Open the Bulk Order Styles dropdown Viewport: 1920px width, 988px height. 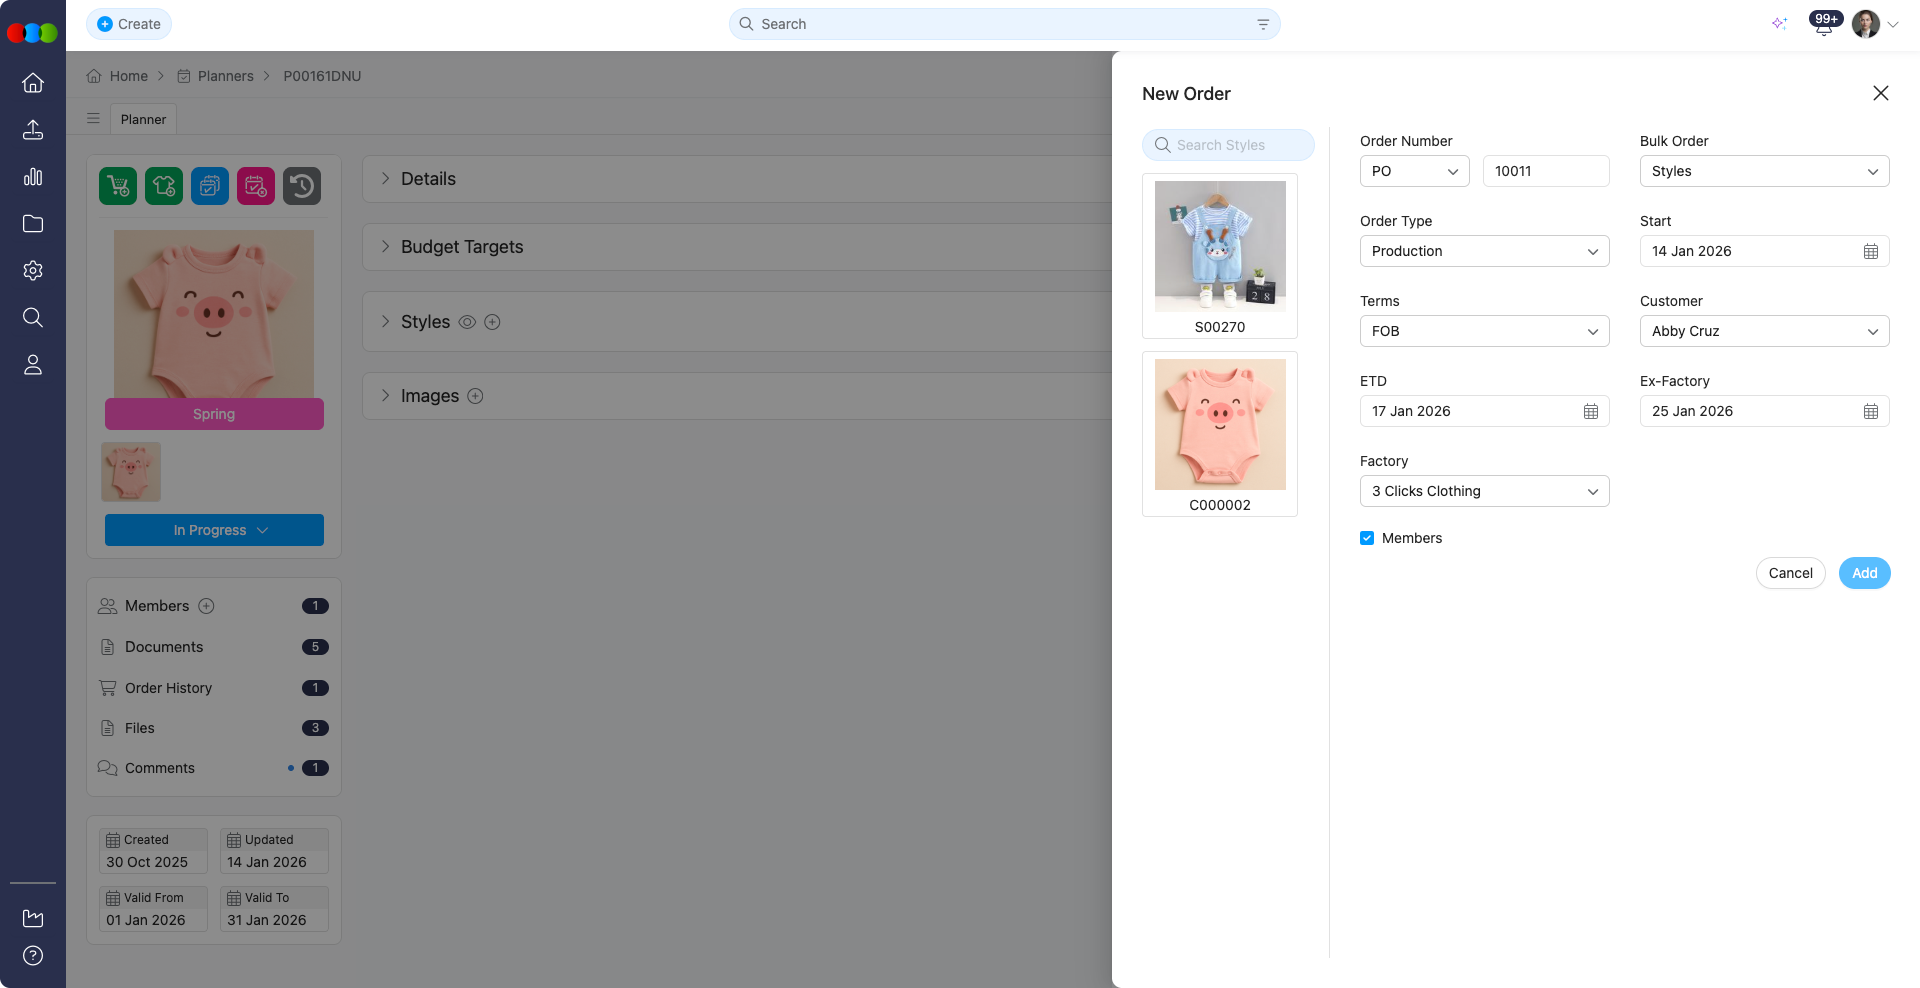pos(1763,171)
